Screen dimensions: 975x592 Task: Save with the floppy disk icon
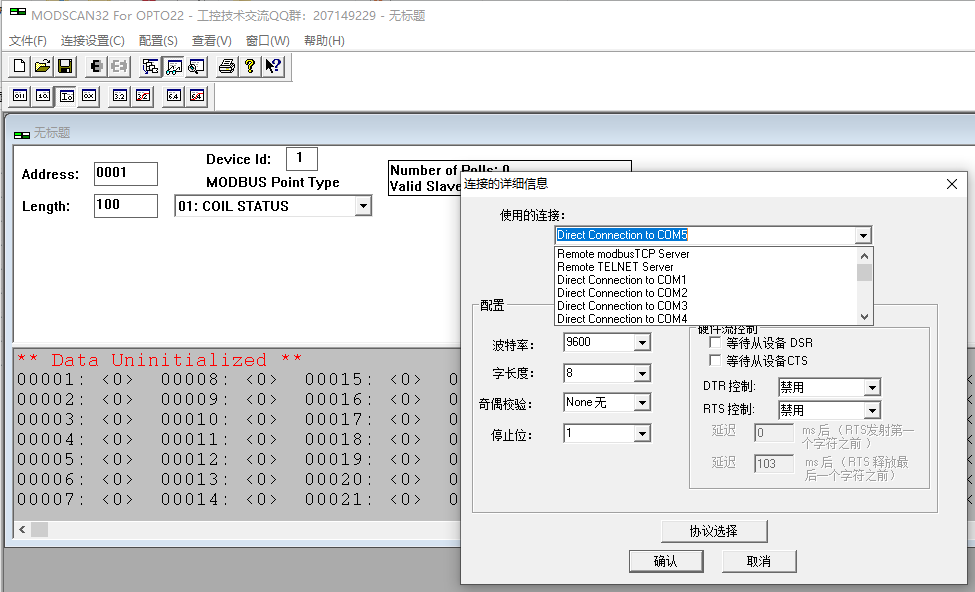pos(65,66)
